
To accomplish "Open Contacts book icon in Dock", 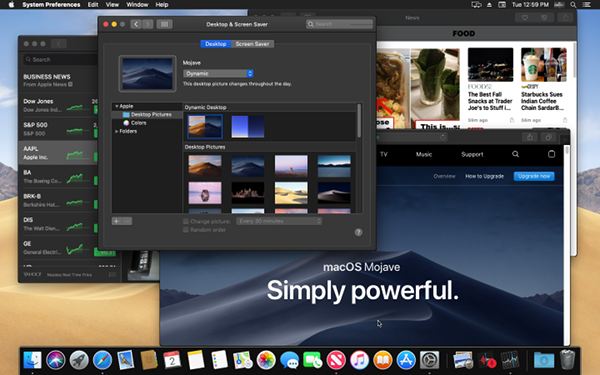I will [x=149, y=360].
